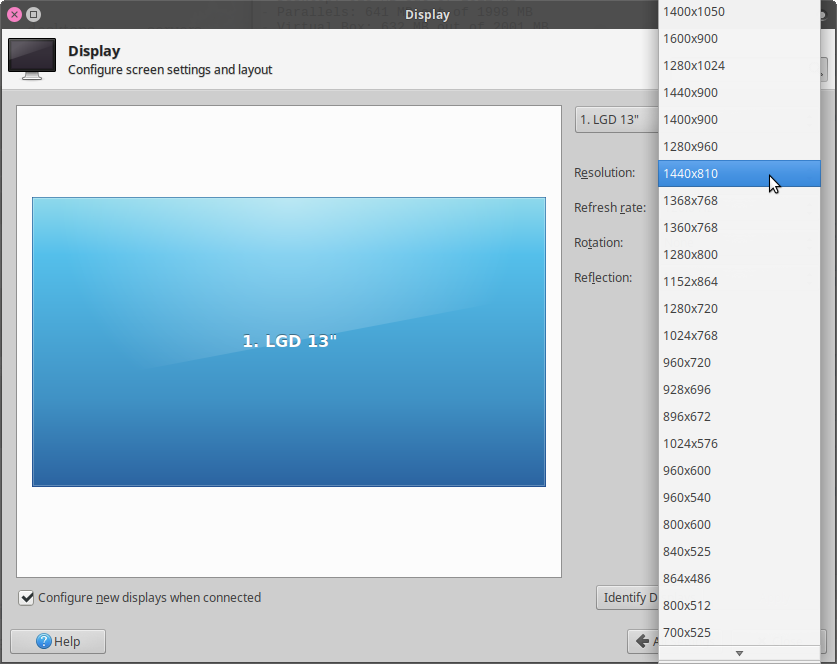Choose 1280x960 resolution

click(x=739, y=147)
